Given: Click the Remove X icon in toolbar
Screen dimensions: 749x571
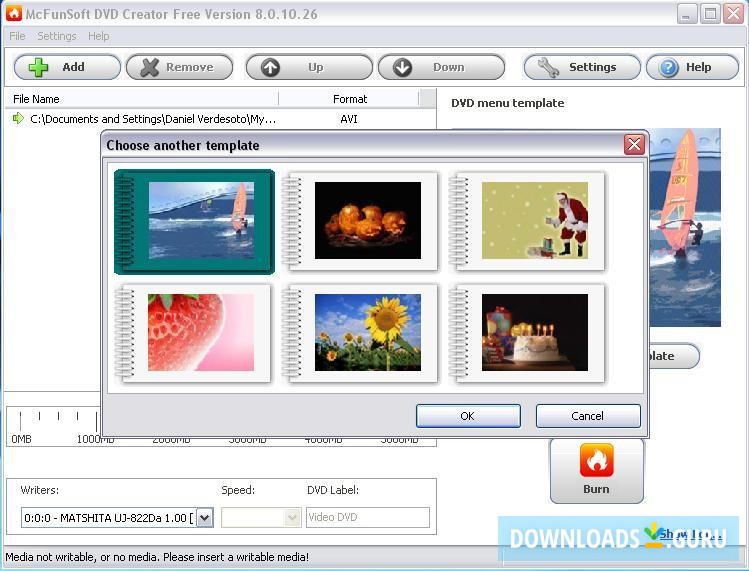Looking at the screenshot, I should 150,67.
